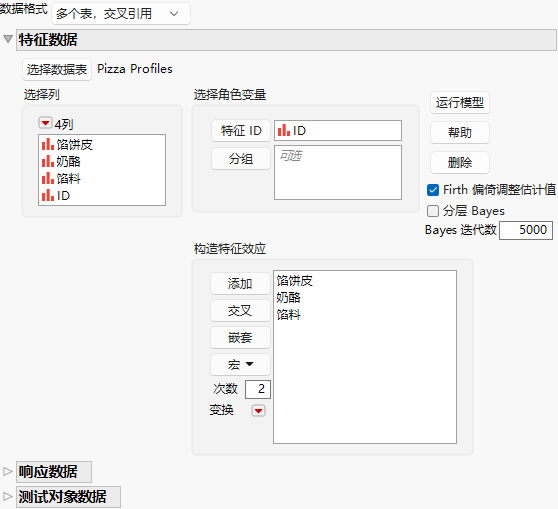558x509 pixels.
Task: Click the 添加 button
Action: click(x=240, y=284)
